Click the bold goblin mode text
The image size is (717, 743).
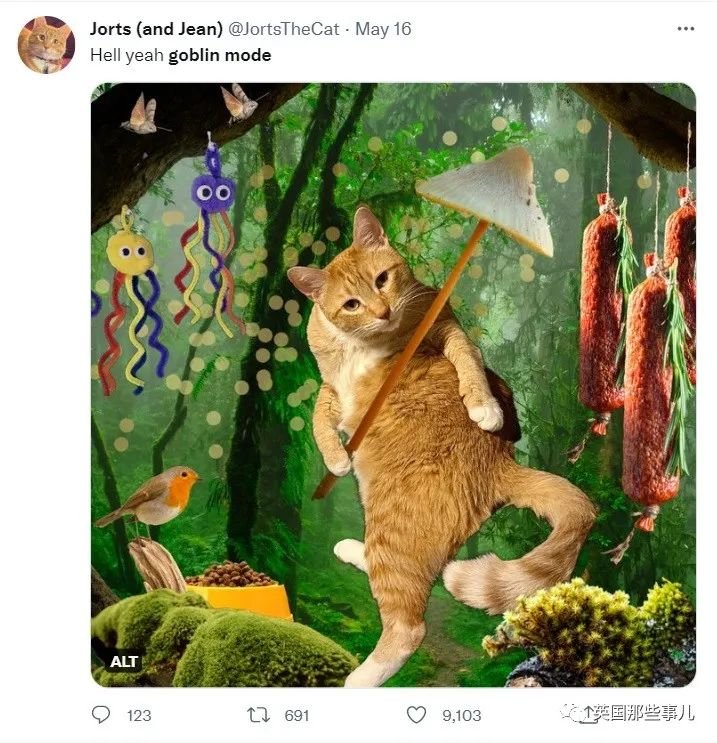[220, 55]
